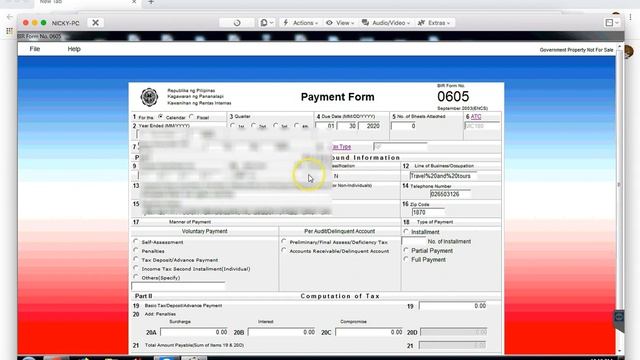This screenshot has height=360, width=640.
Task: Click the '0605' form number text
Action: click(453, 97)
